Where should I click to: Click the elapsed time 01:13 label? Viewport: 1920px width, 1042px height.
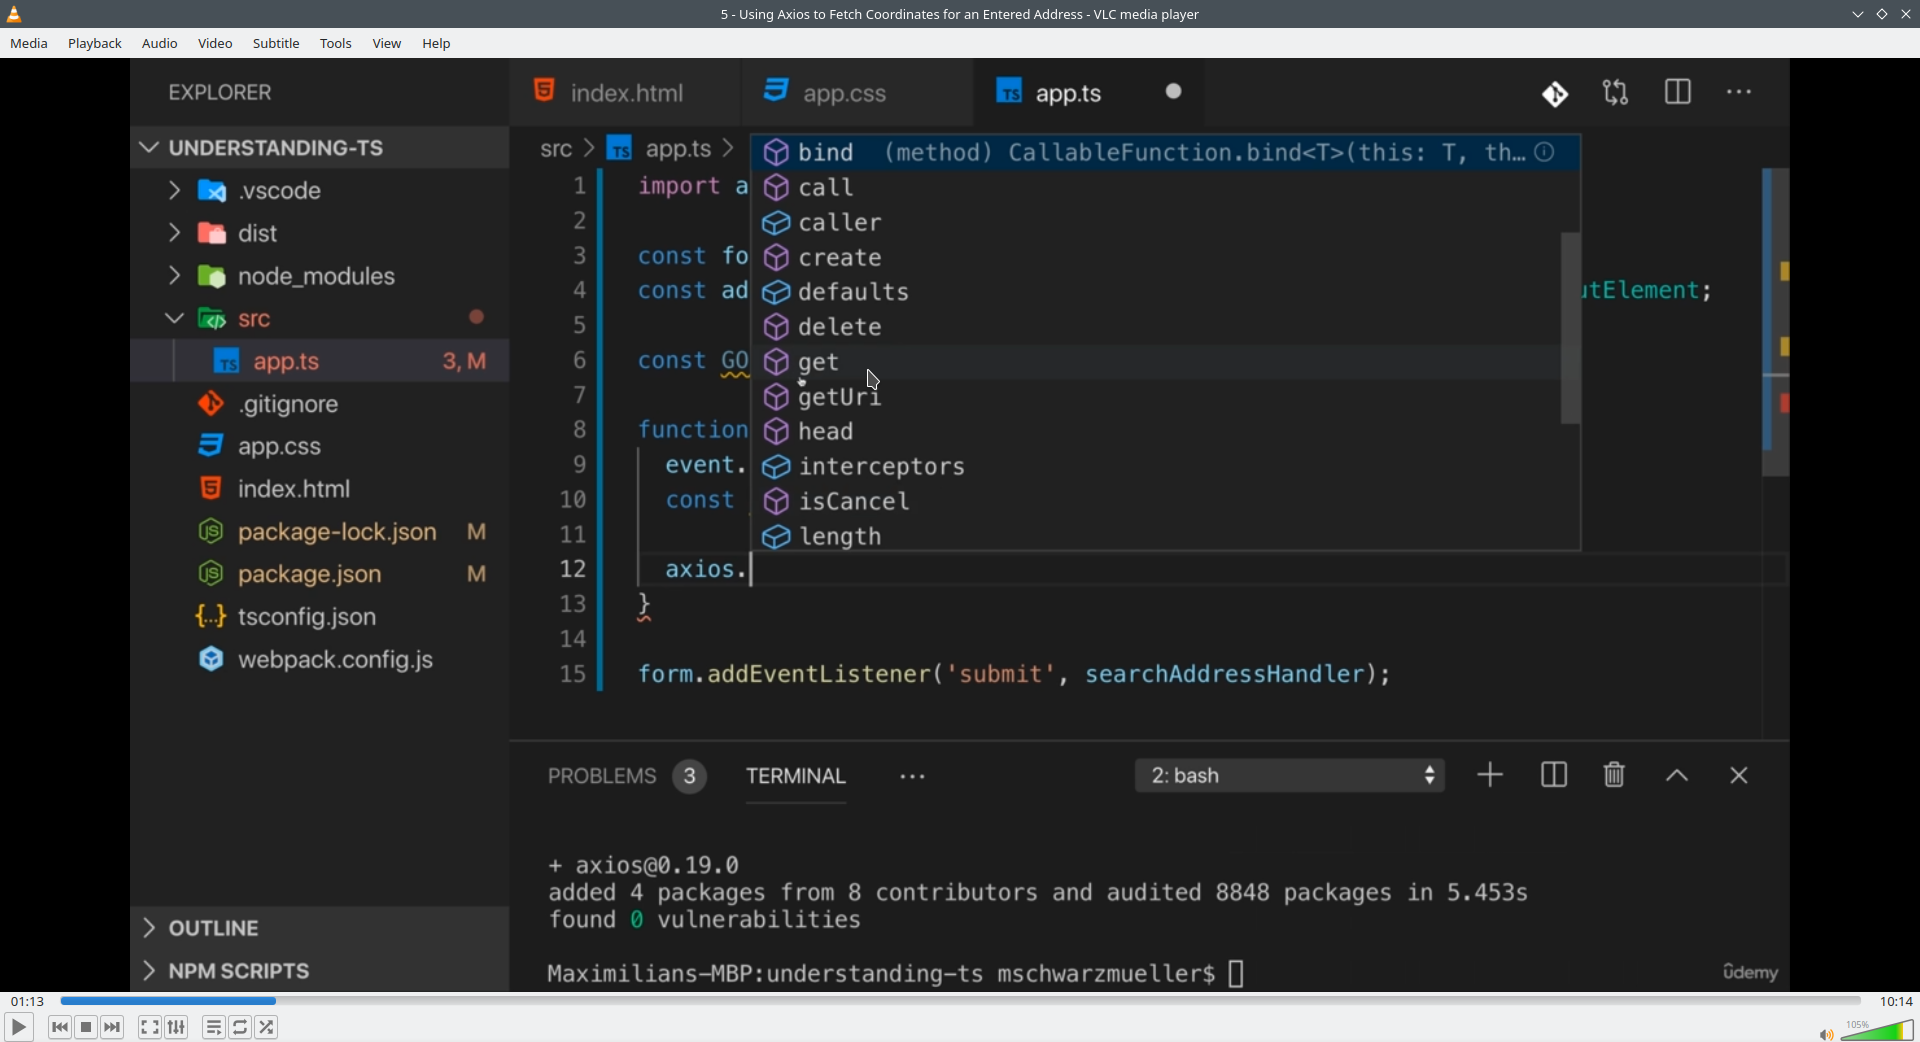[x=27, y=1001]
